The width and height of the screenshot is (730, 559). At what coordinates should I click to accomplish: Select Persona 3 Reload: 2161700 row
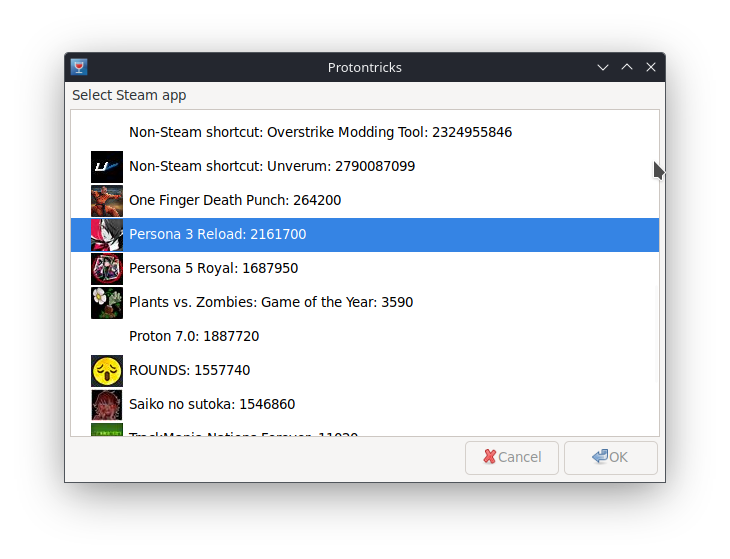pos(365,235)
